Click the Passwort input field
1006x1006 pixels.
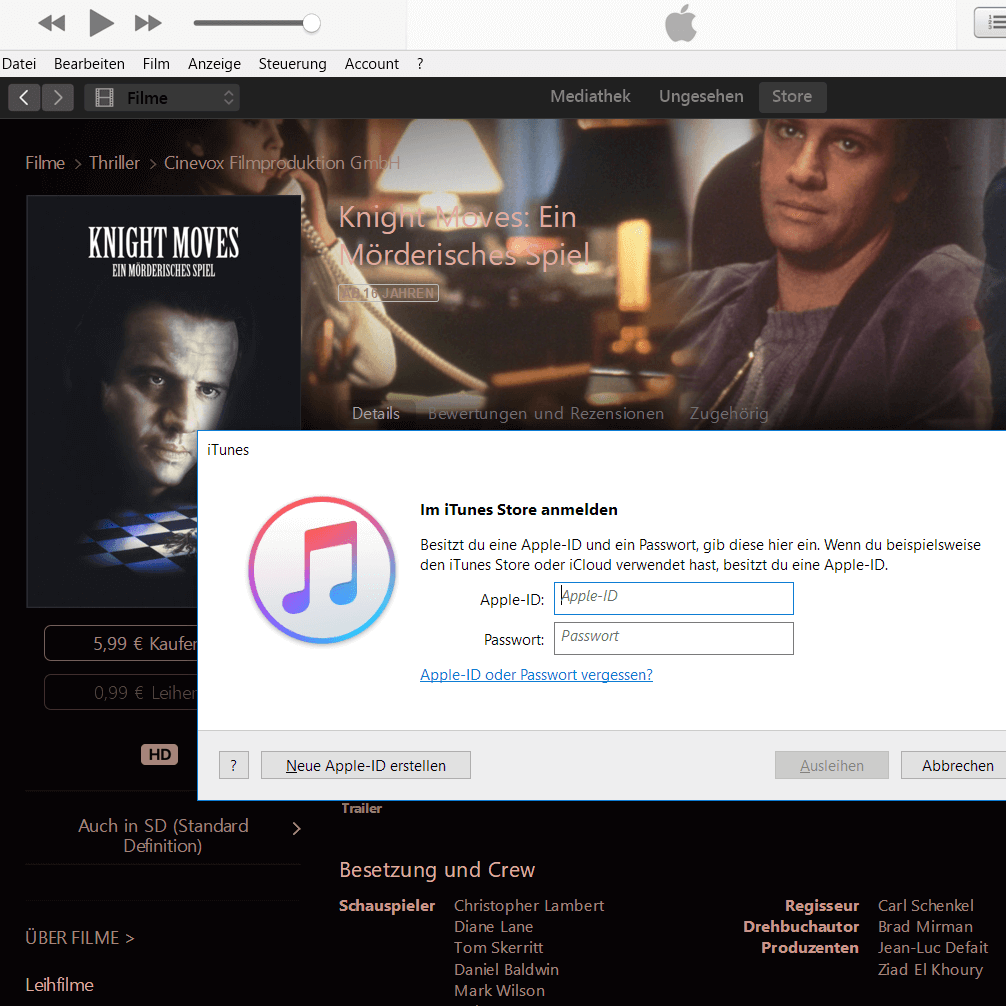click(x=674, y=638)
